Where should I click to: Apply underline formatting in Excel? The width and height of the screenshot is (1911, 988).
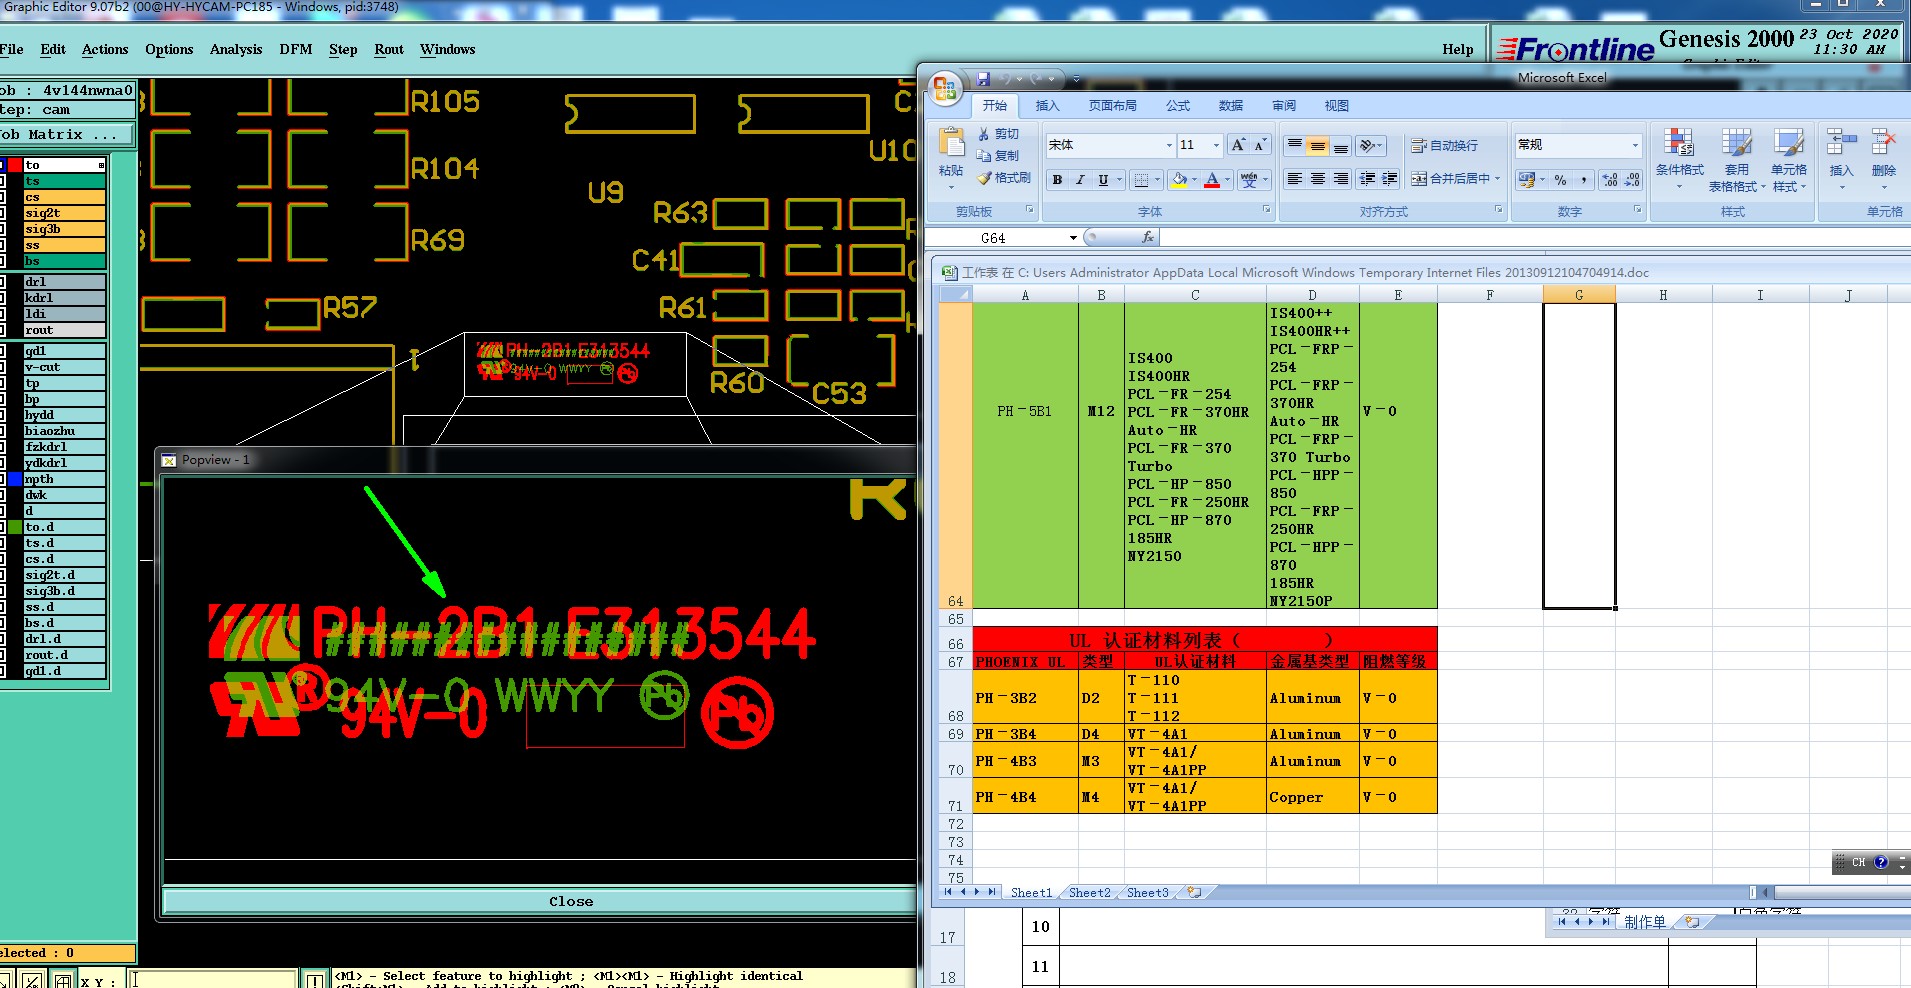1103,180
